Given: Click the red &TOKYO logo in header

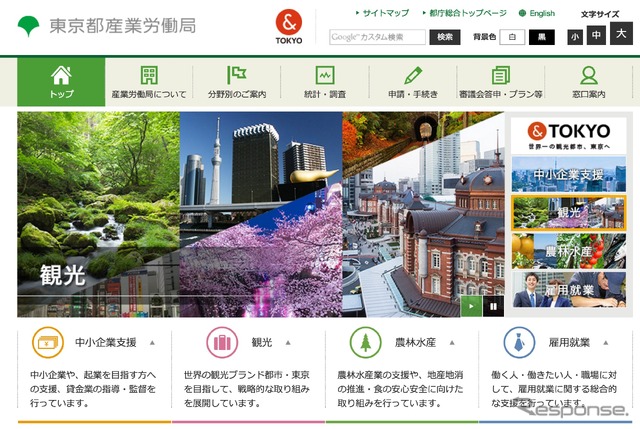Looking at the screenshot, I should click(289, 27).
